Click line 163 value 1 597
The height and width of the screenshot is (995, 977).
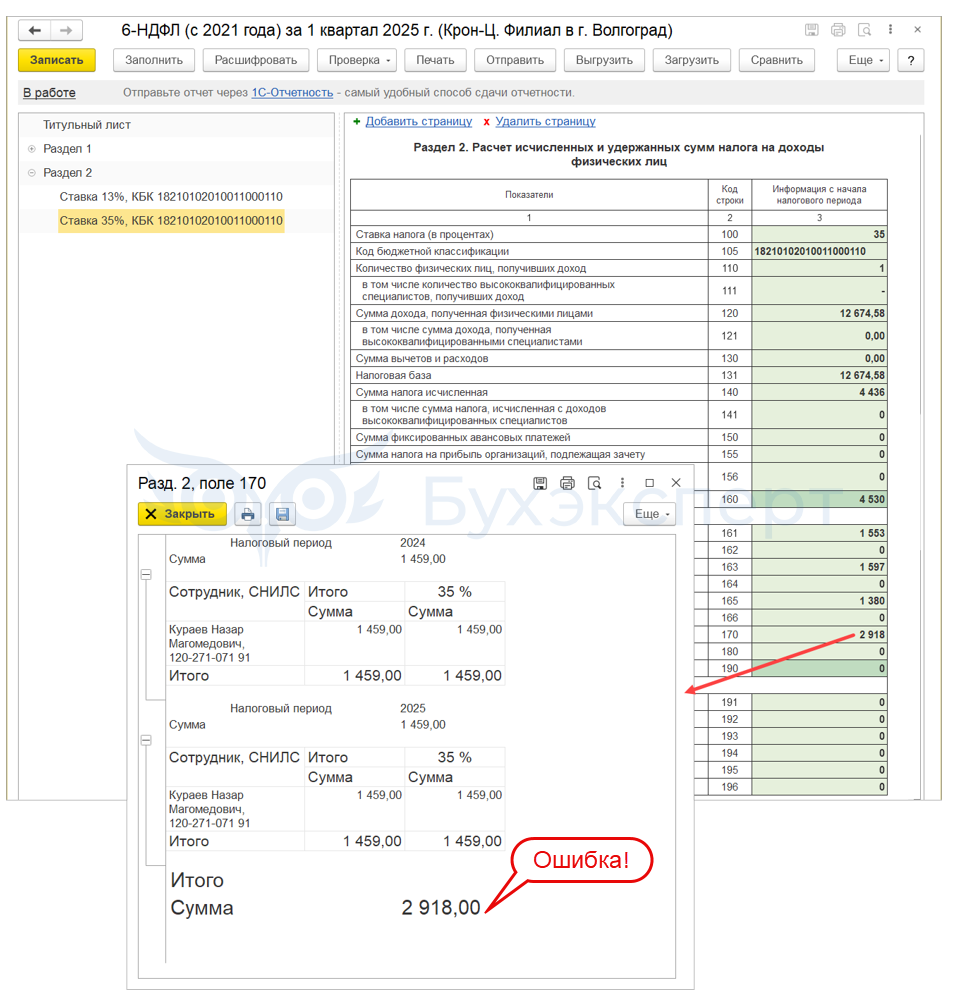tap(820, 567)
